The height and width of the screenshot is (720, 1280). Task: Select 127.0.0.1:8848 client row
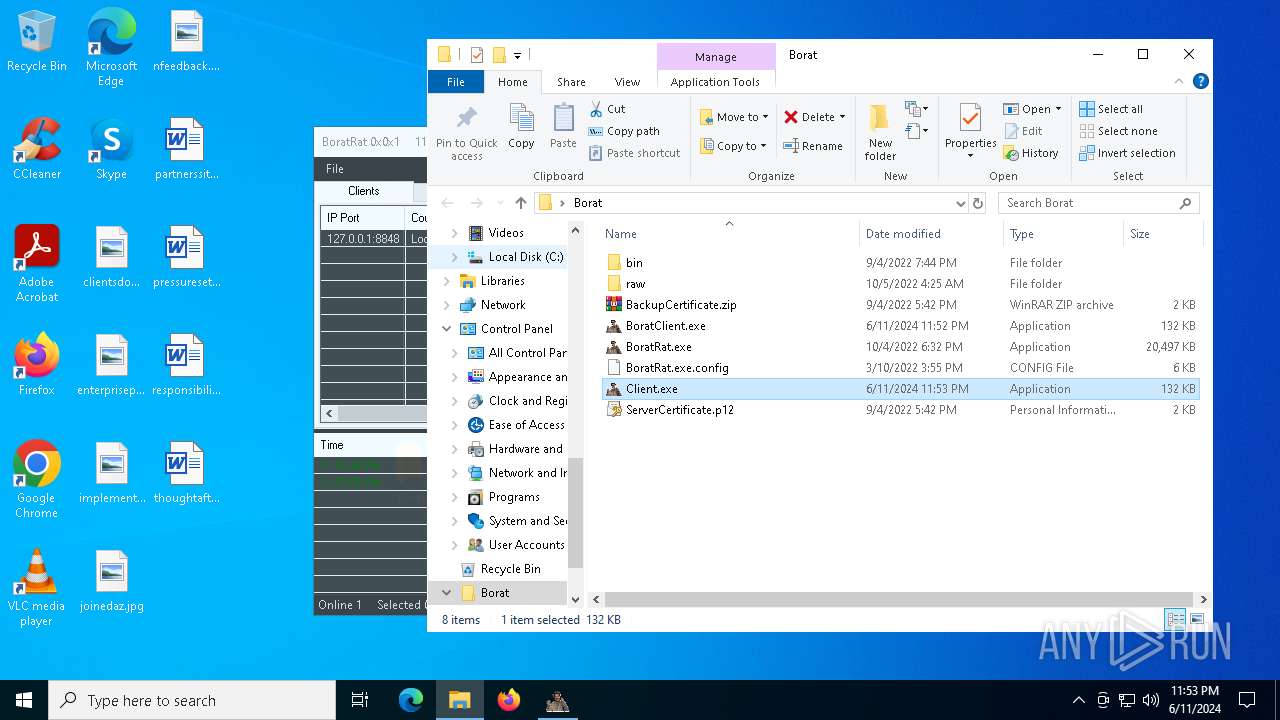(374, 239)
